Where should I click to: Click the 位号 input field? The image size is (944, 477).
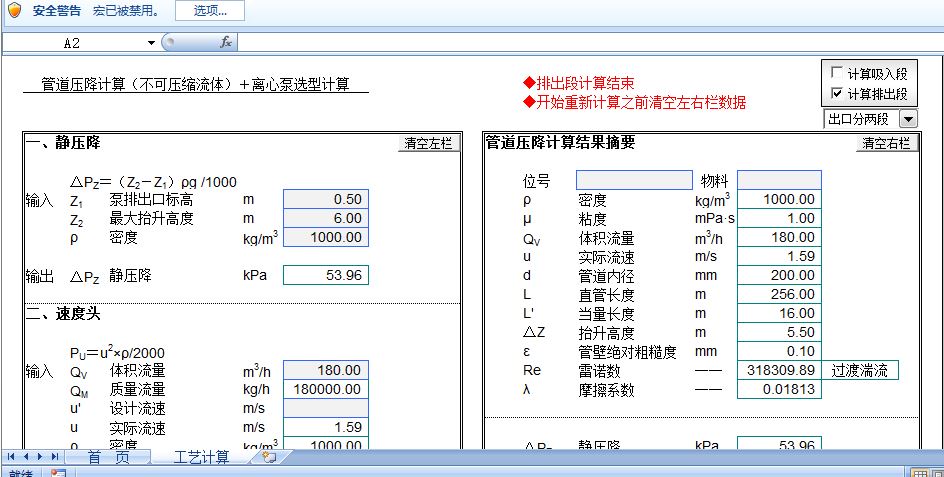pyautogui.click(x=633, y=180)
